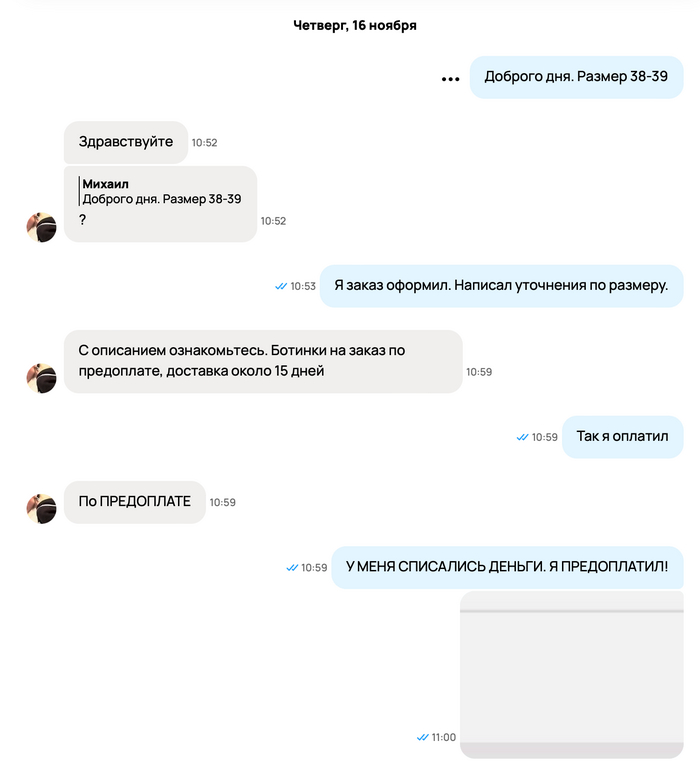The image size is (700, 768).
Task: Click quoted reply Михаил Доброго дня
Action: (x=160, y=192)
